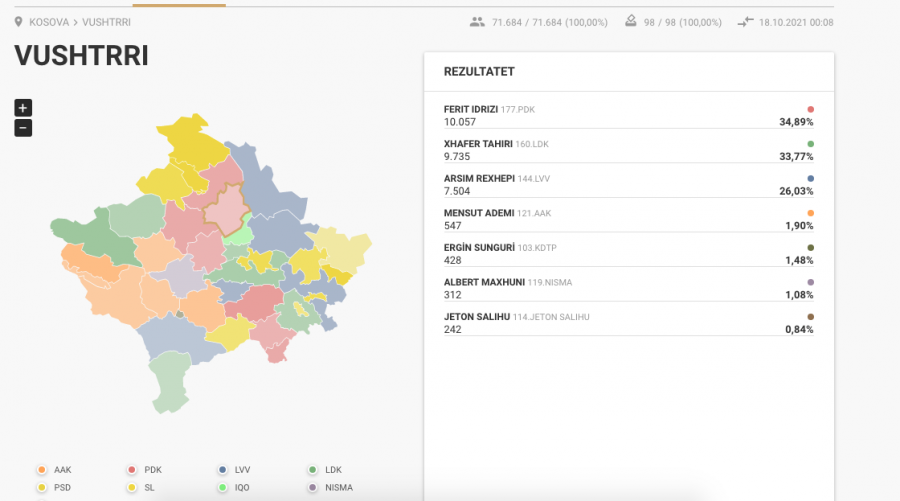The image size is (900, 501).
Task: Select candidate MENSUT ADEMI row
Action: [x=629, y=219]
